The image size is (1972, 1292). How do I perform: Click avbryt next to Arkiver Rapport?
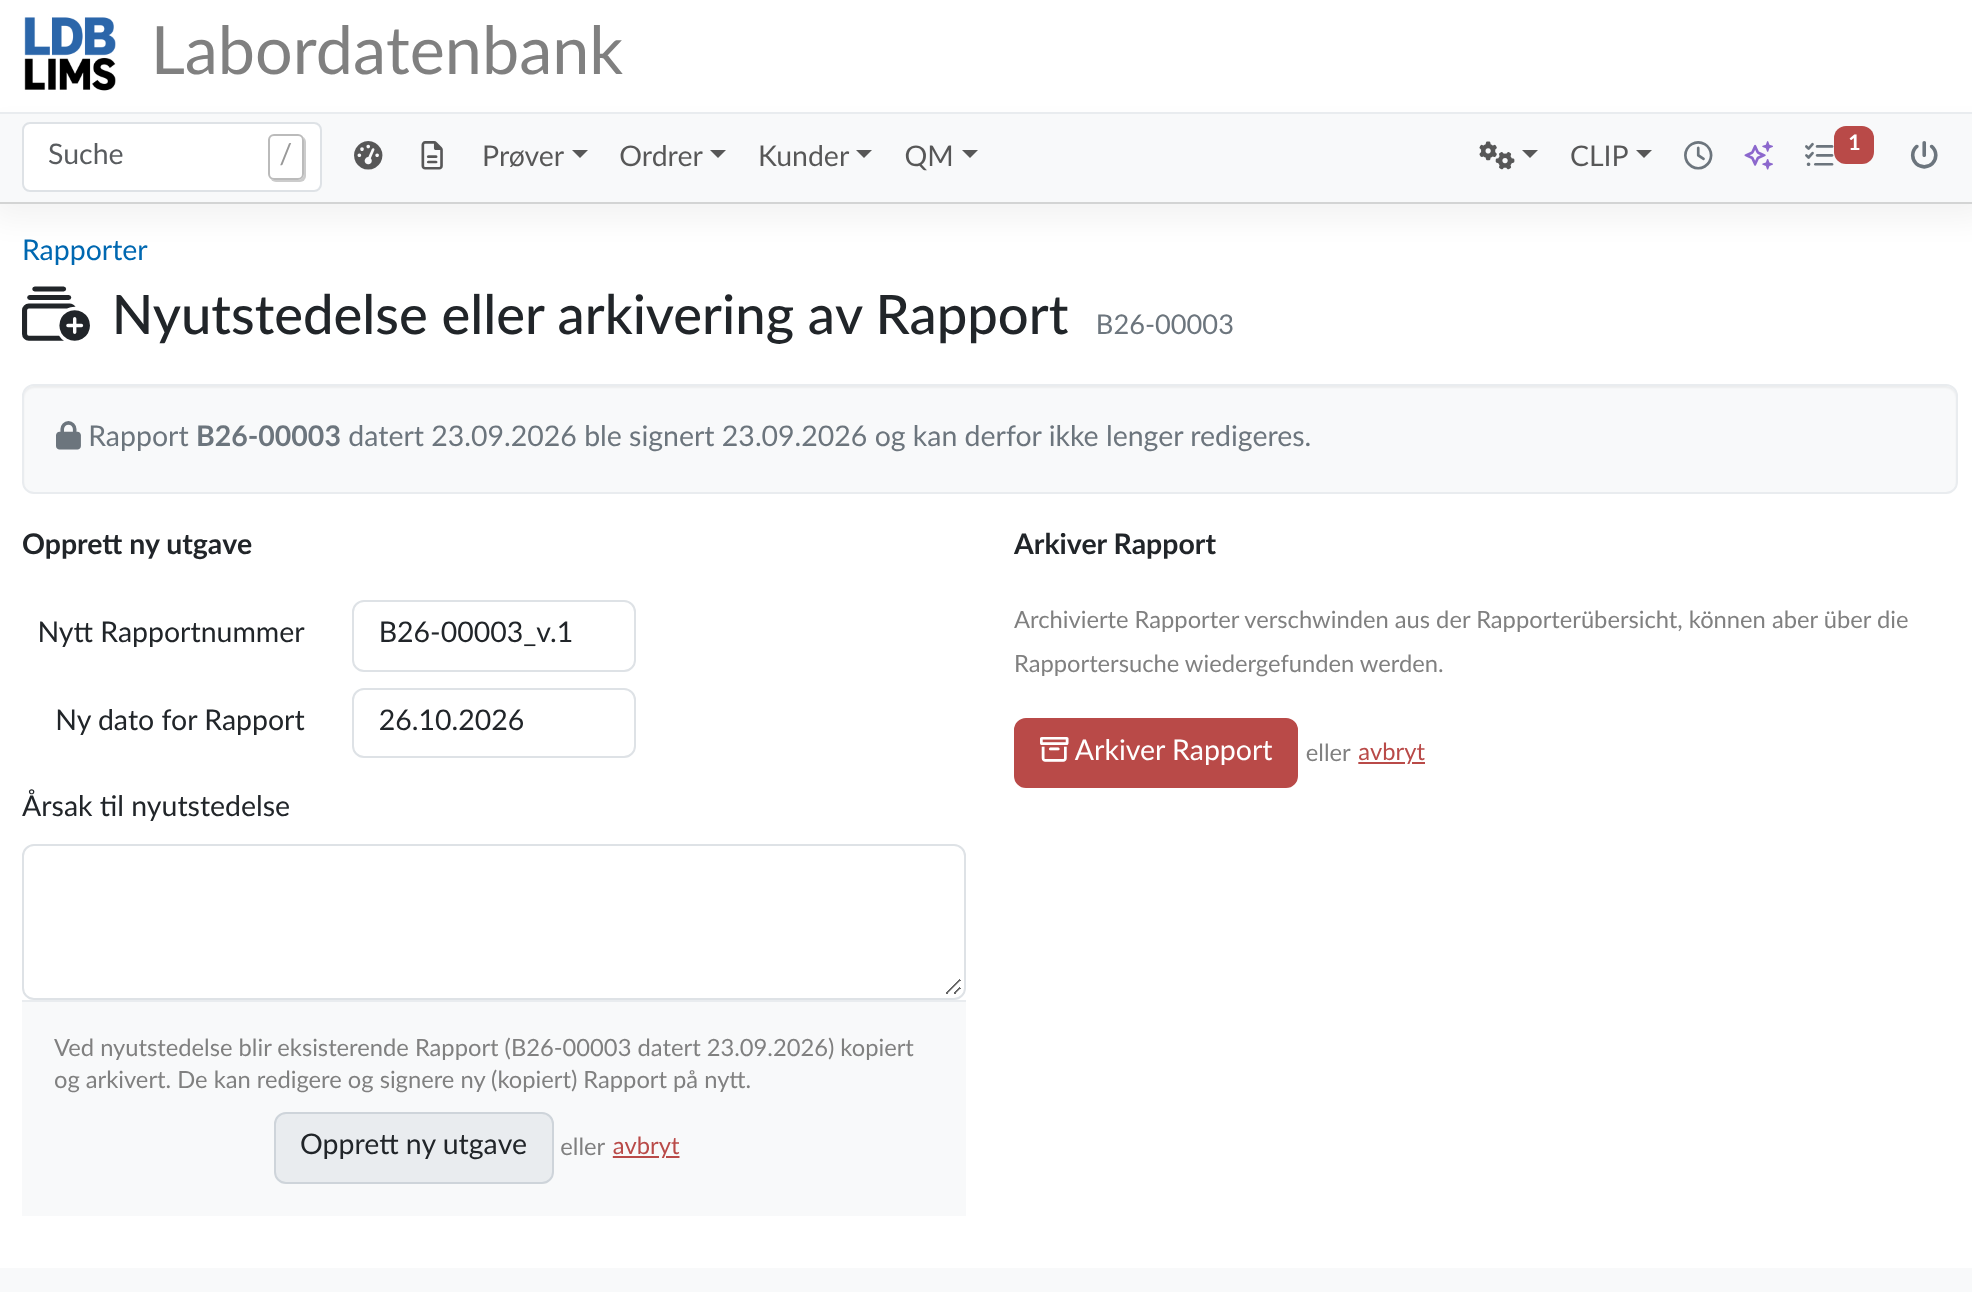coord(1391,752)
